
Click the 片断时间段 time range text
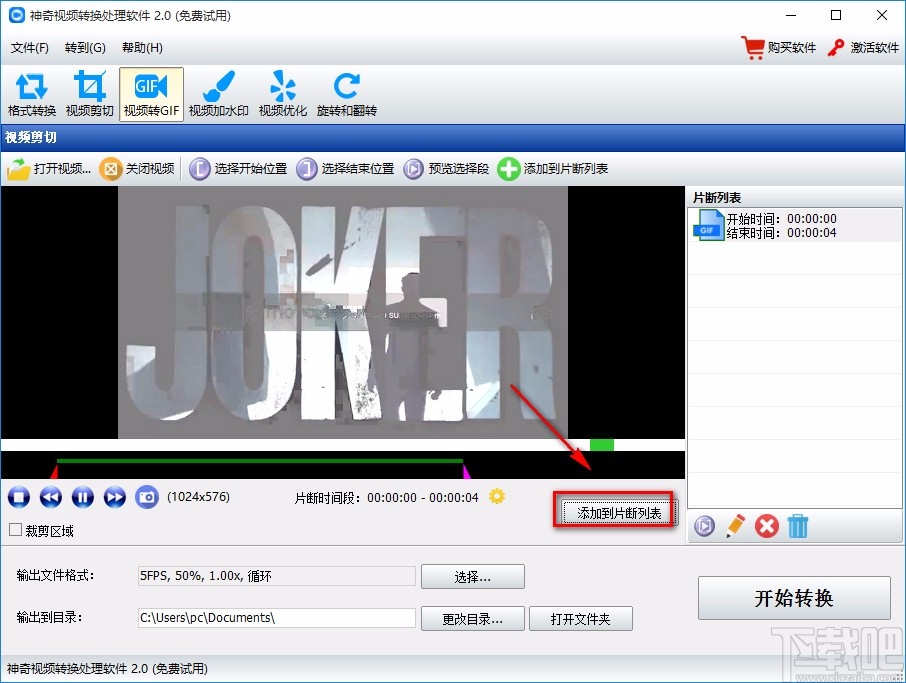click(x=386, y=498)
